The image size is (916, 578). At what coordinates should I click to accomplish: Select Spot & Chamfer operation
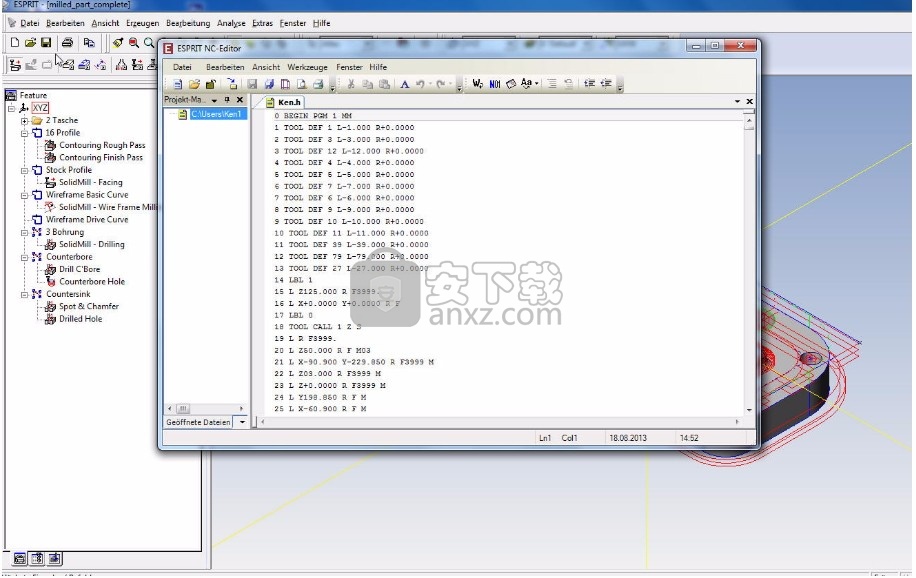click(89, 307)
